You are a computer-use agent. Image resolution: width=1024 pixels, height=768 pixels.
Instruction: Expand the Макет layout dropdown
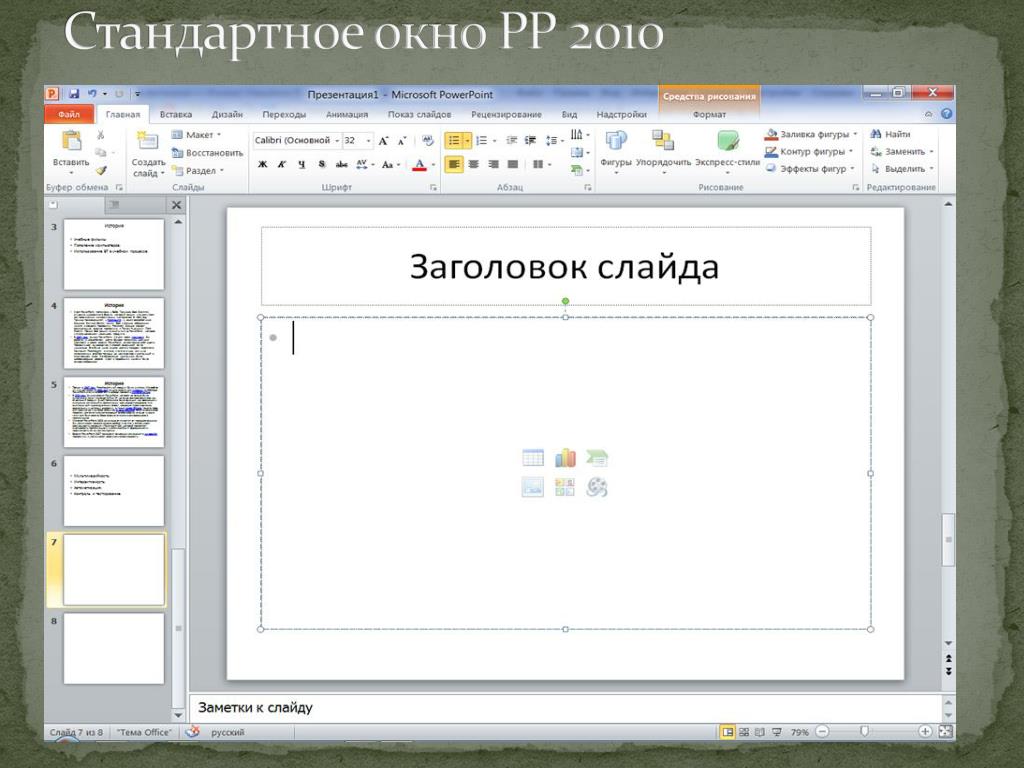click(219, 135)
